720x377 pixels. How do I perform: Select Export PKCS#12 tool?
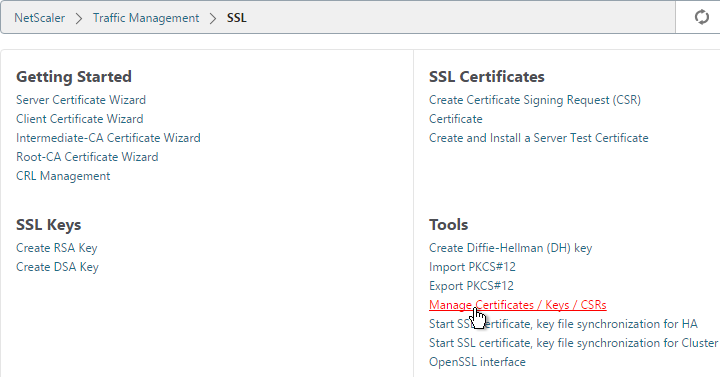coord(471,286)
